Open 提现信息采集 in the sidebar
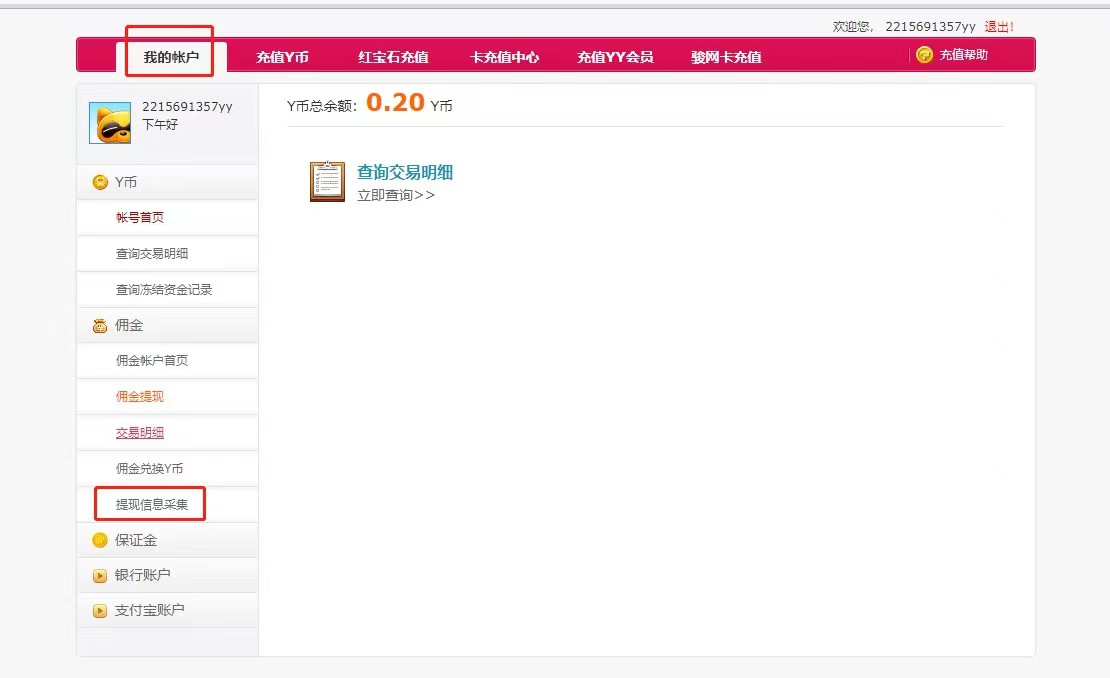 (x=151, y=505)
